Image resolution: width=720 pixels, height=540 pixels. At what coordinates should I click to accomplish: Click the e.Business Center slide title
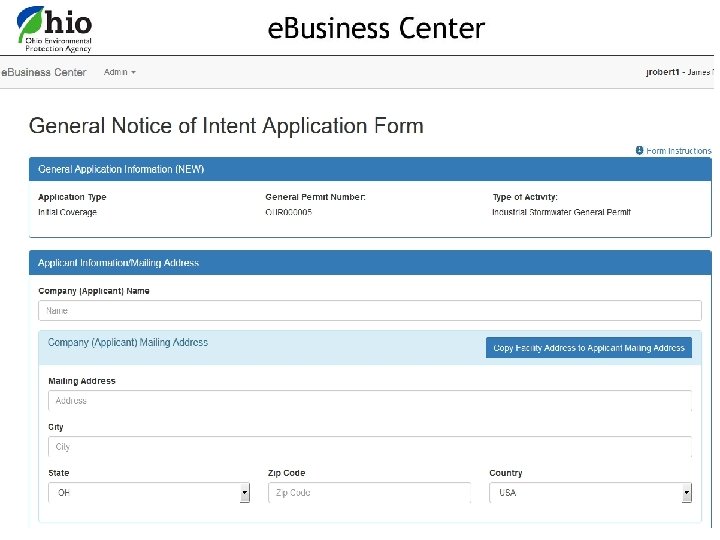click(x=376, y=29)
